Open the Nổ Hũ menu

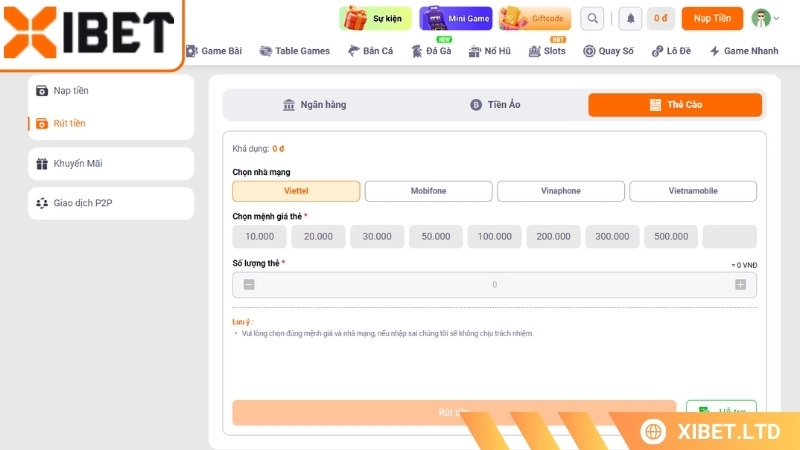pyautogui.click(x=490, y=51)
